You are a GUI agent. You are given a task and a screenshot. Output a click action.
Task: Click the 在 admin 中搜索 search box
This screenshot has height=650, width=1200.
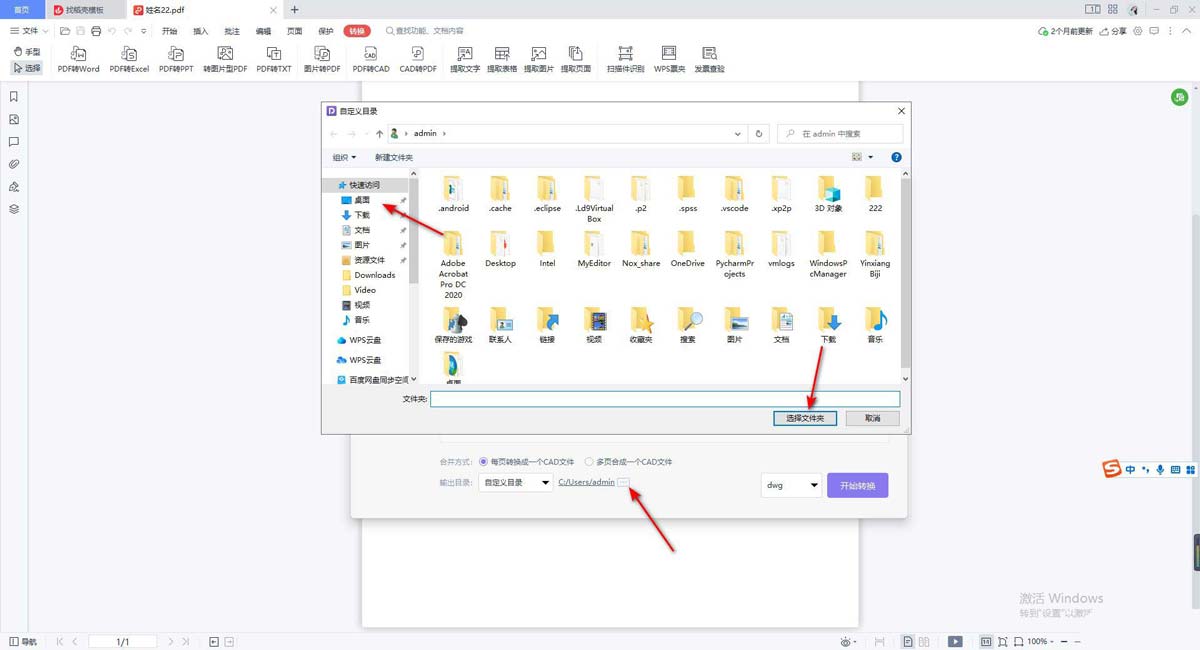point(840,133)
